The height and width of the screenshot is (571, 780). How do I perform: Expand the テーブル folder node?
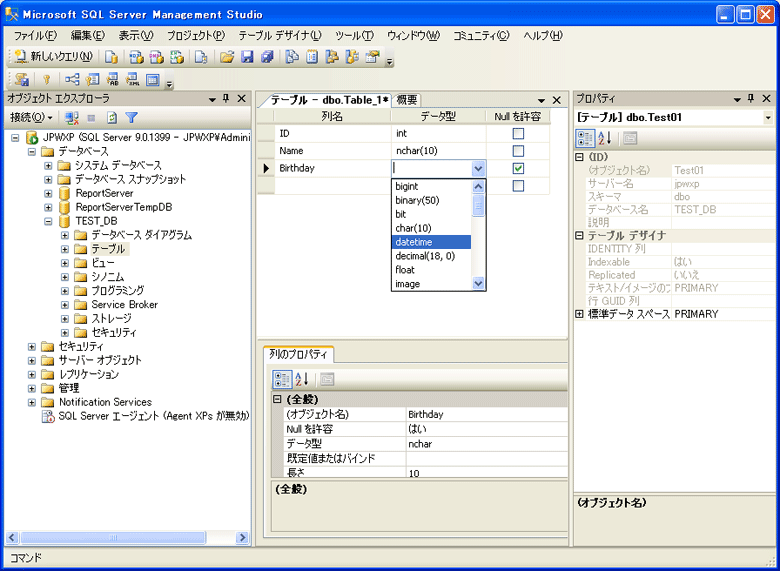tap(65, 249)
